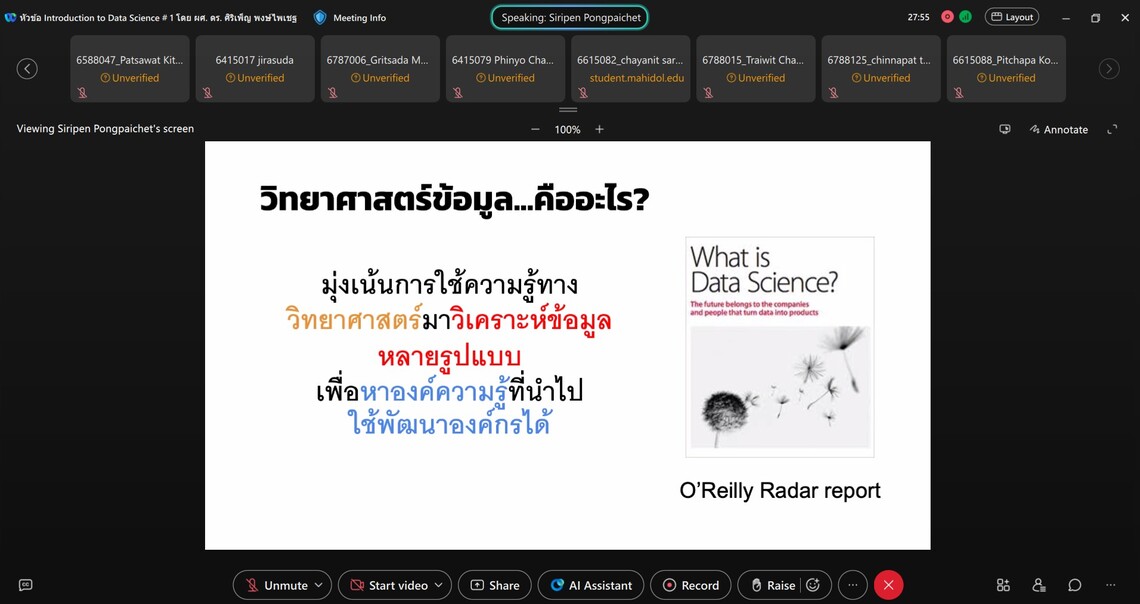Open the closed captions icon

26,585
